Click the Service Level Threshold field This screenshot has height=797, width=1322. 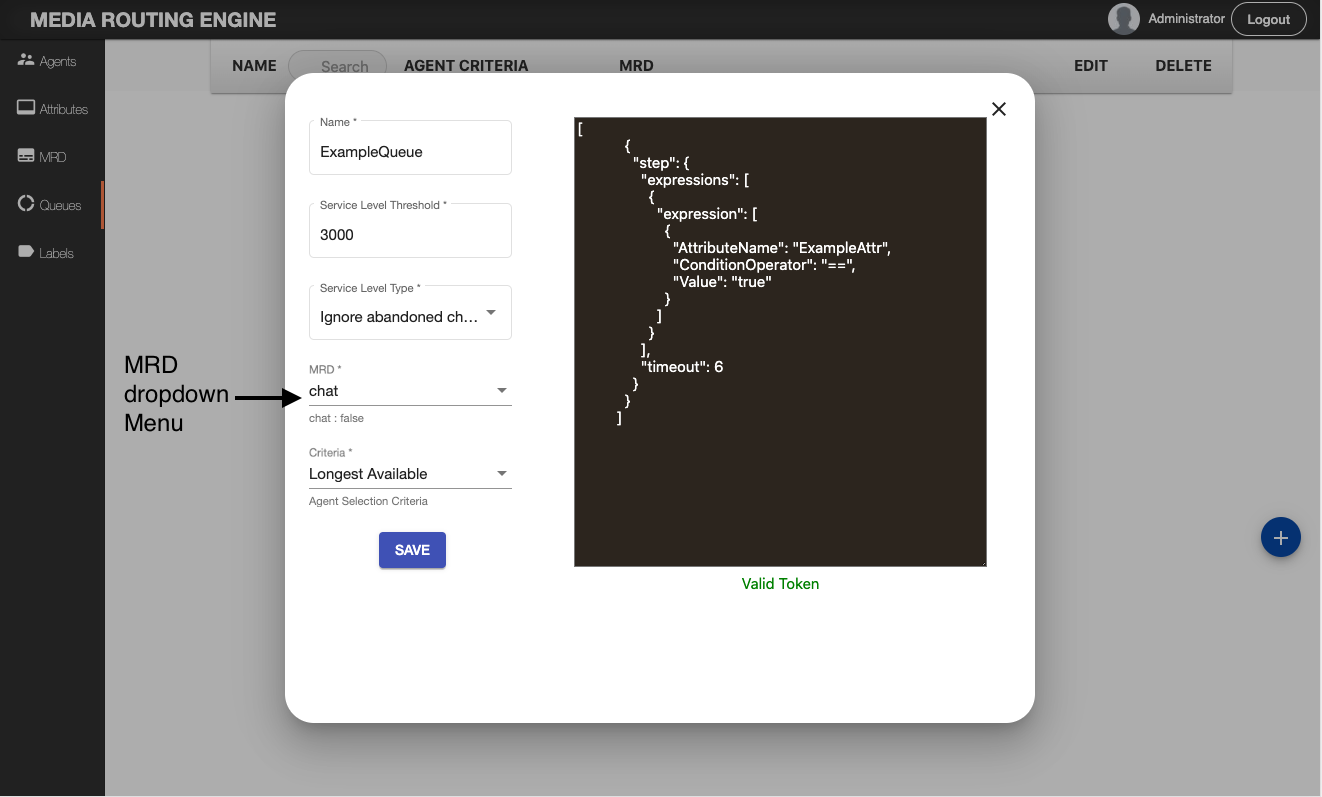click(x=410, y=235)
